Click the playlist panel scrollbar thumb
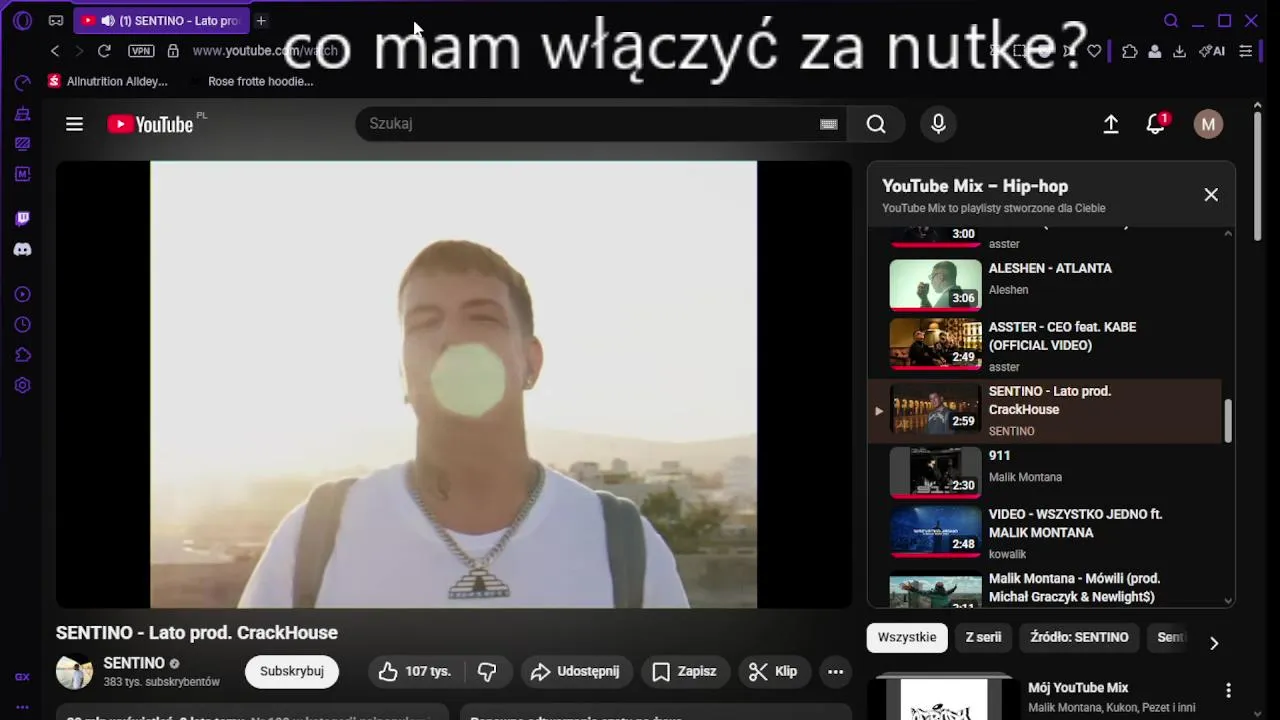Screen dimensions: 1280x720 (x=1228, y=420)
